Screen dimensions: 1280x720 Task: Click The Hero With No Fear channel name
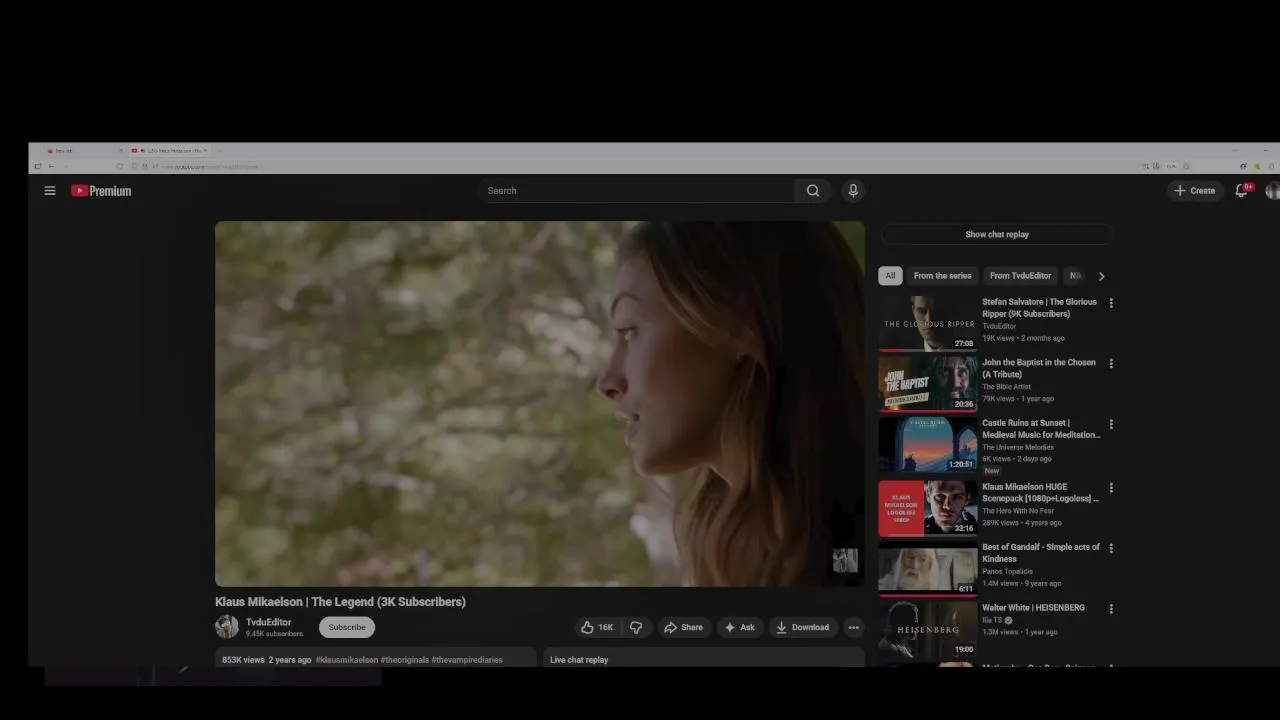[x=1018, y=511]
